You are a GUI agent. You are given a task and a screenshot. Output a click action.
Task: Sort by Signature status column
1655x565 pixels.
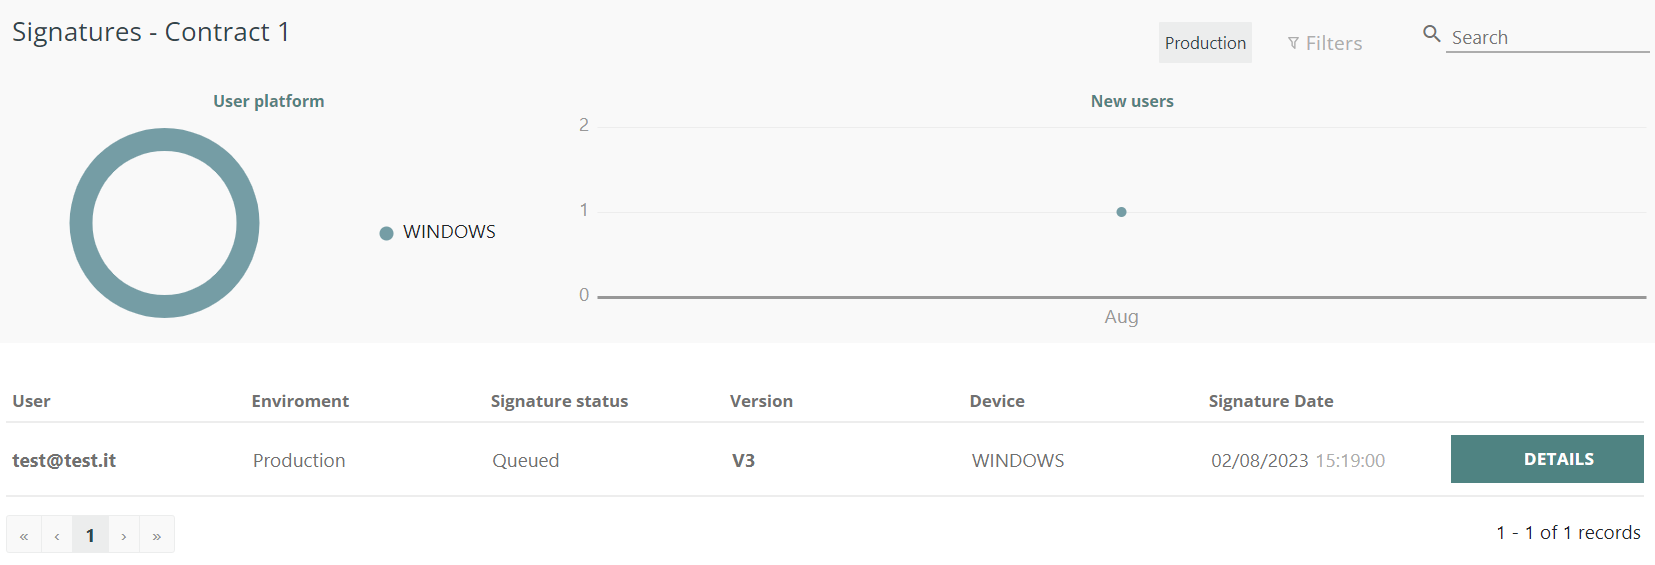click(559, 401)
